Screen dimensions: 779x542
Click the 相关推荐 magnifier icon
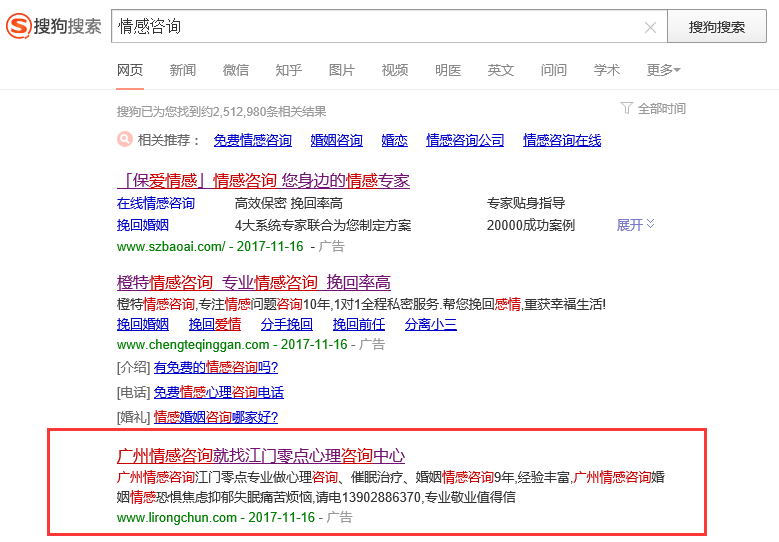click(x=125, y=140)
